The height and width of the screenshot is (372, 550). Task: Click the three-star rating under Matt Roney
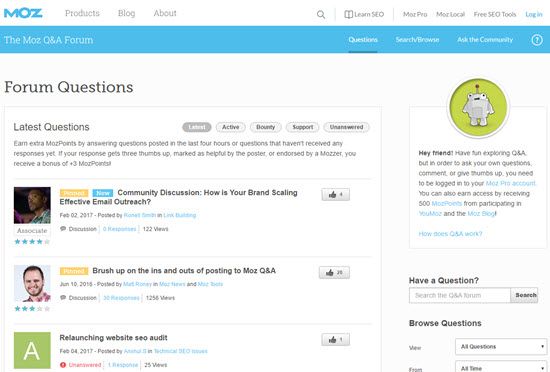(x=32, y=309)
